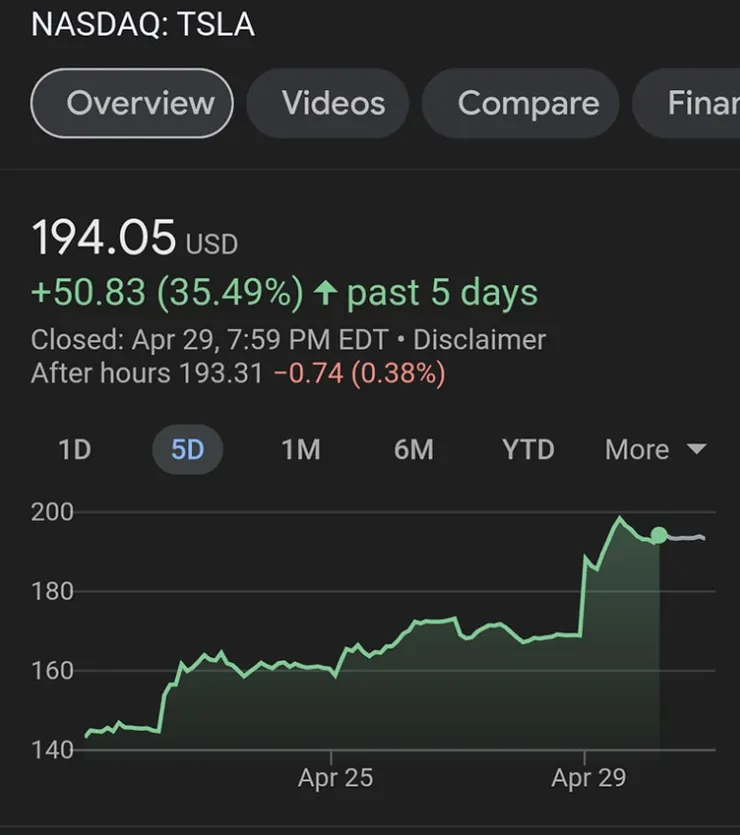Viewport: 740px width, 835px height.
Task: Select the 5D time range
Action: (187, 450)
